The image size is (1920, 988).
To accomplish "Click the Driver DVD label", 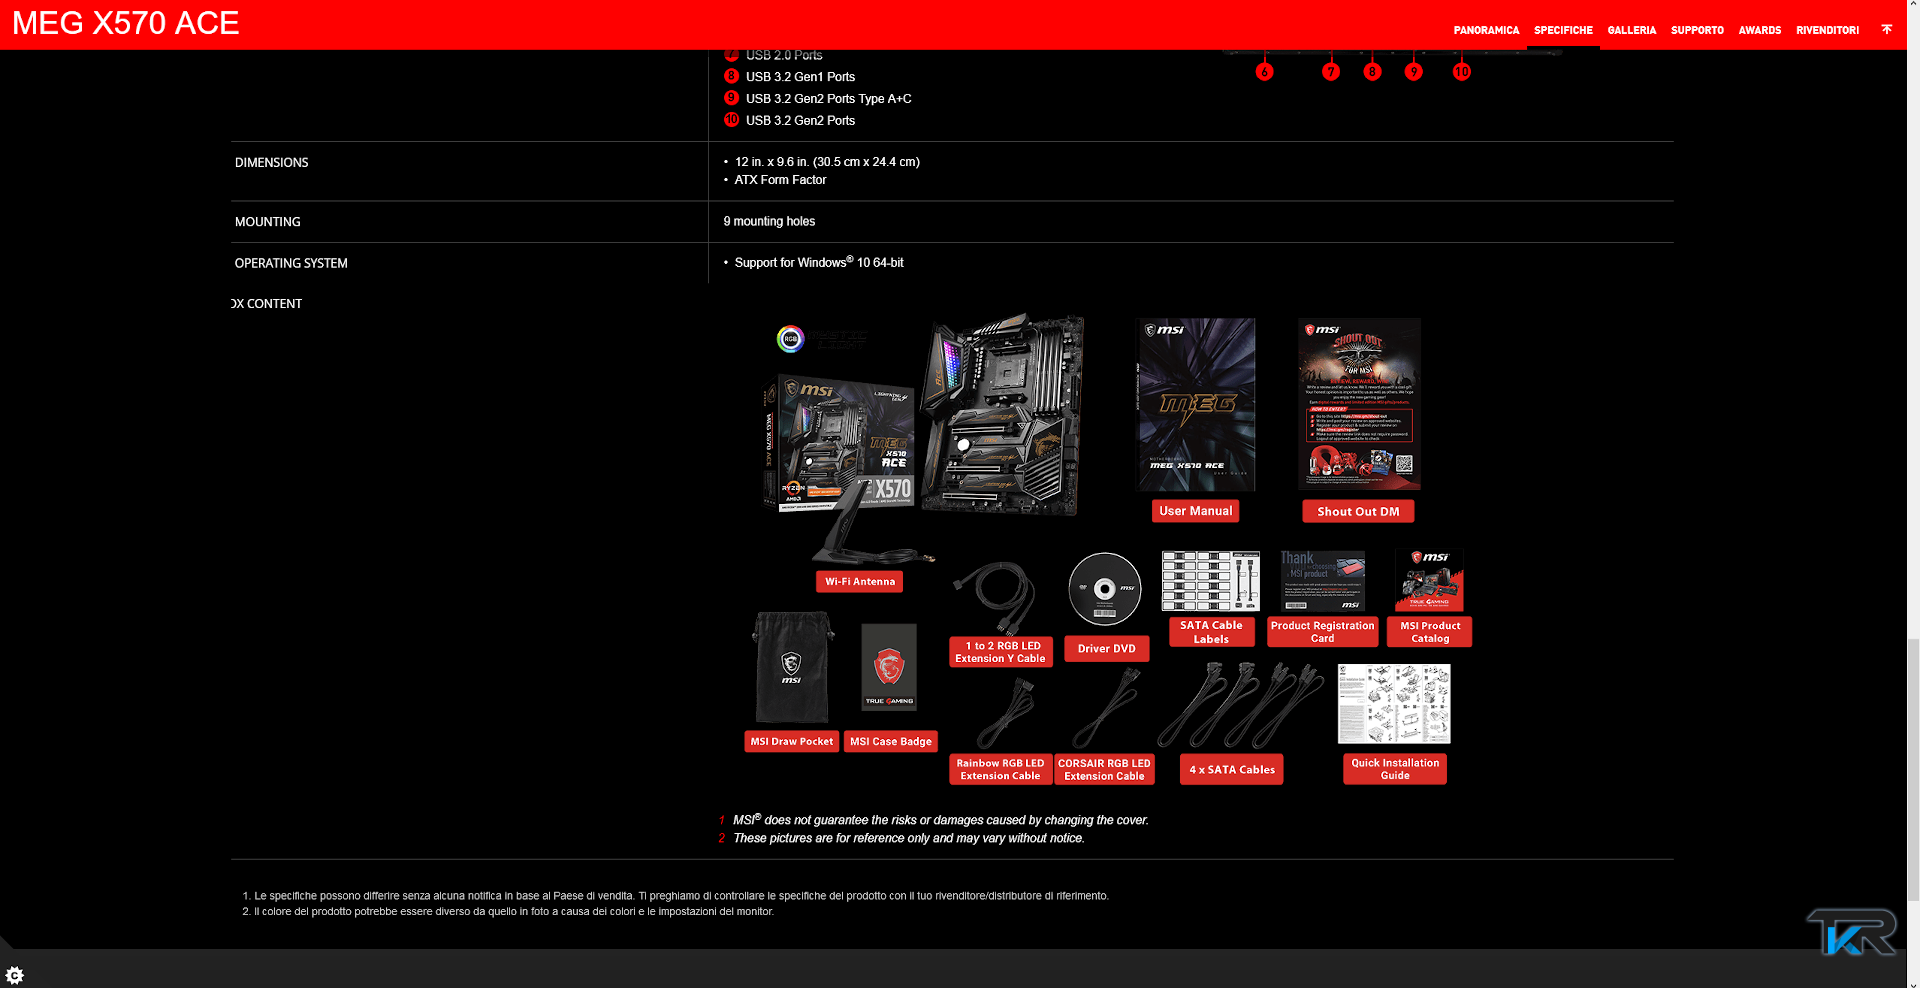I will tap(1107, 649).
